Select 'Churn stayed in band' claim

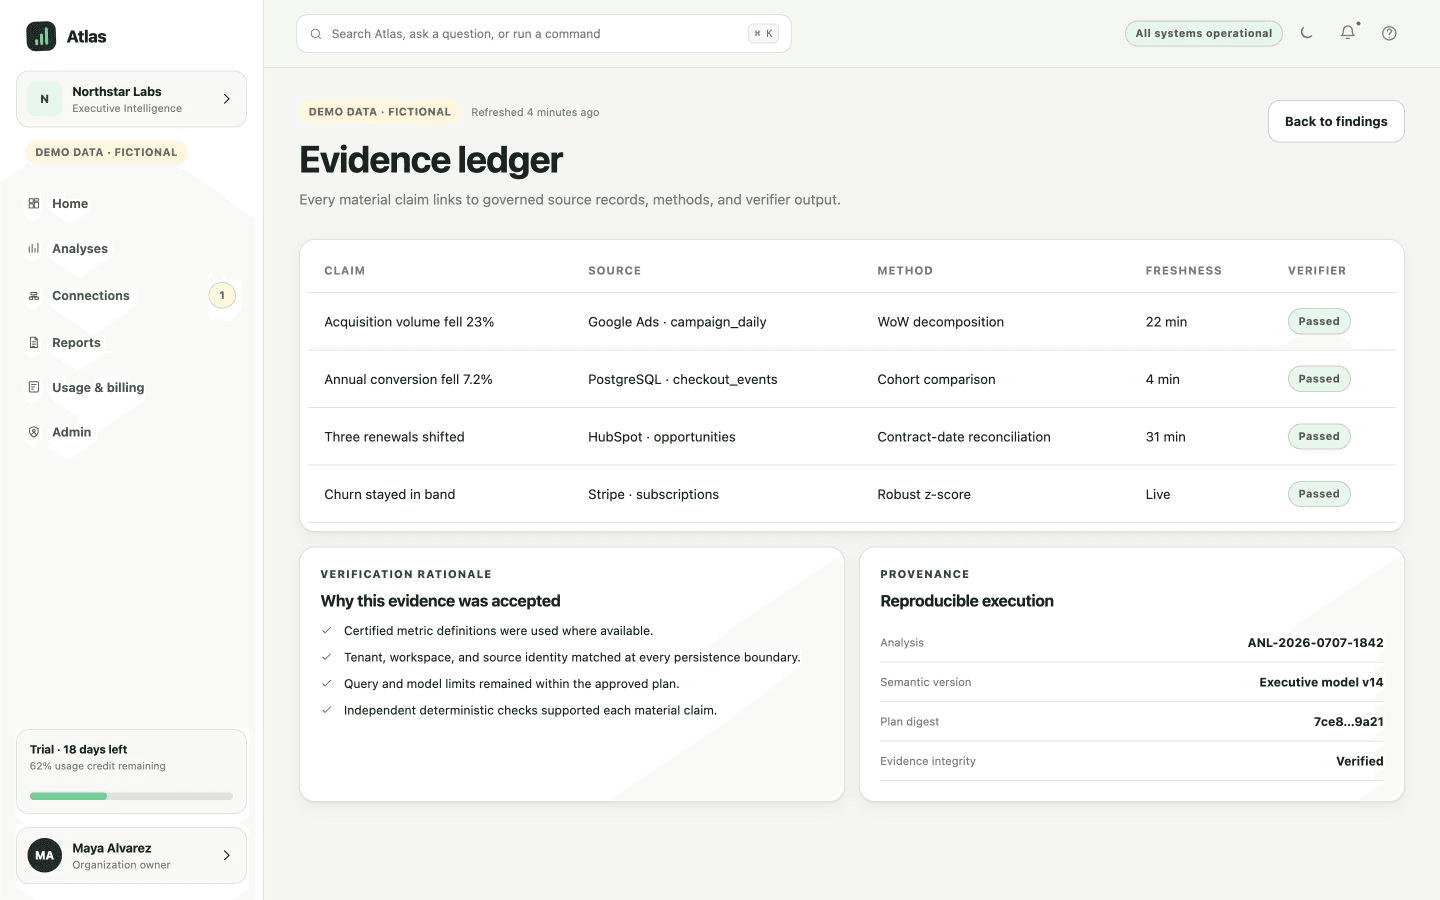(389, 494)
